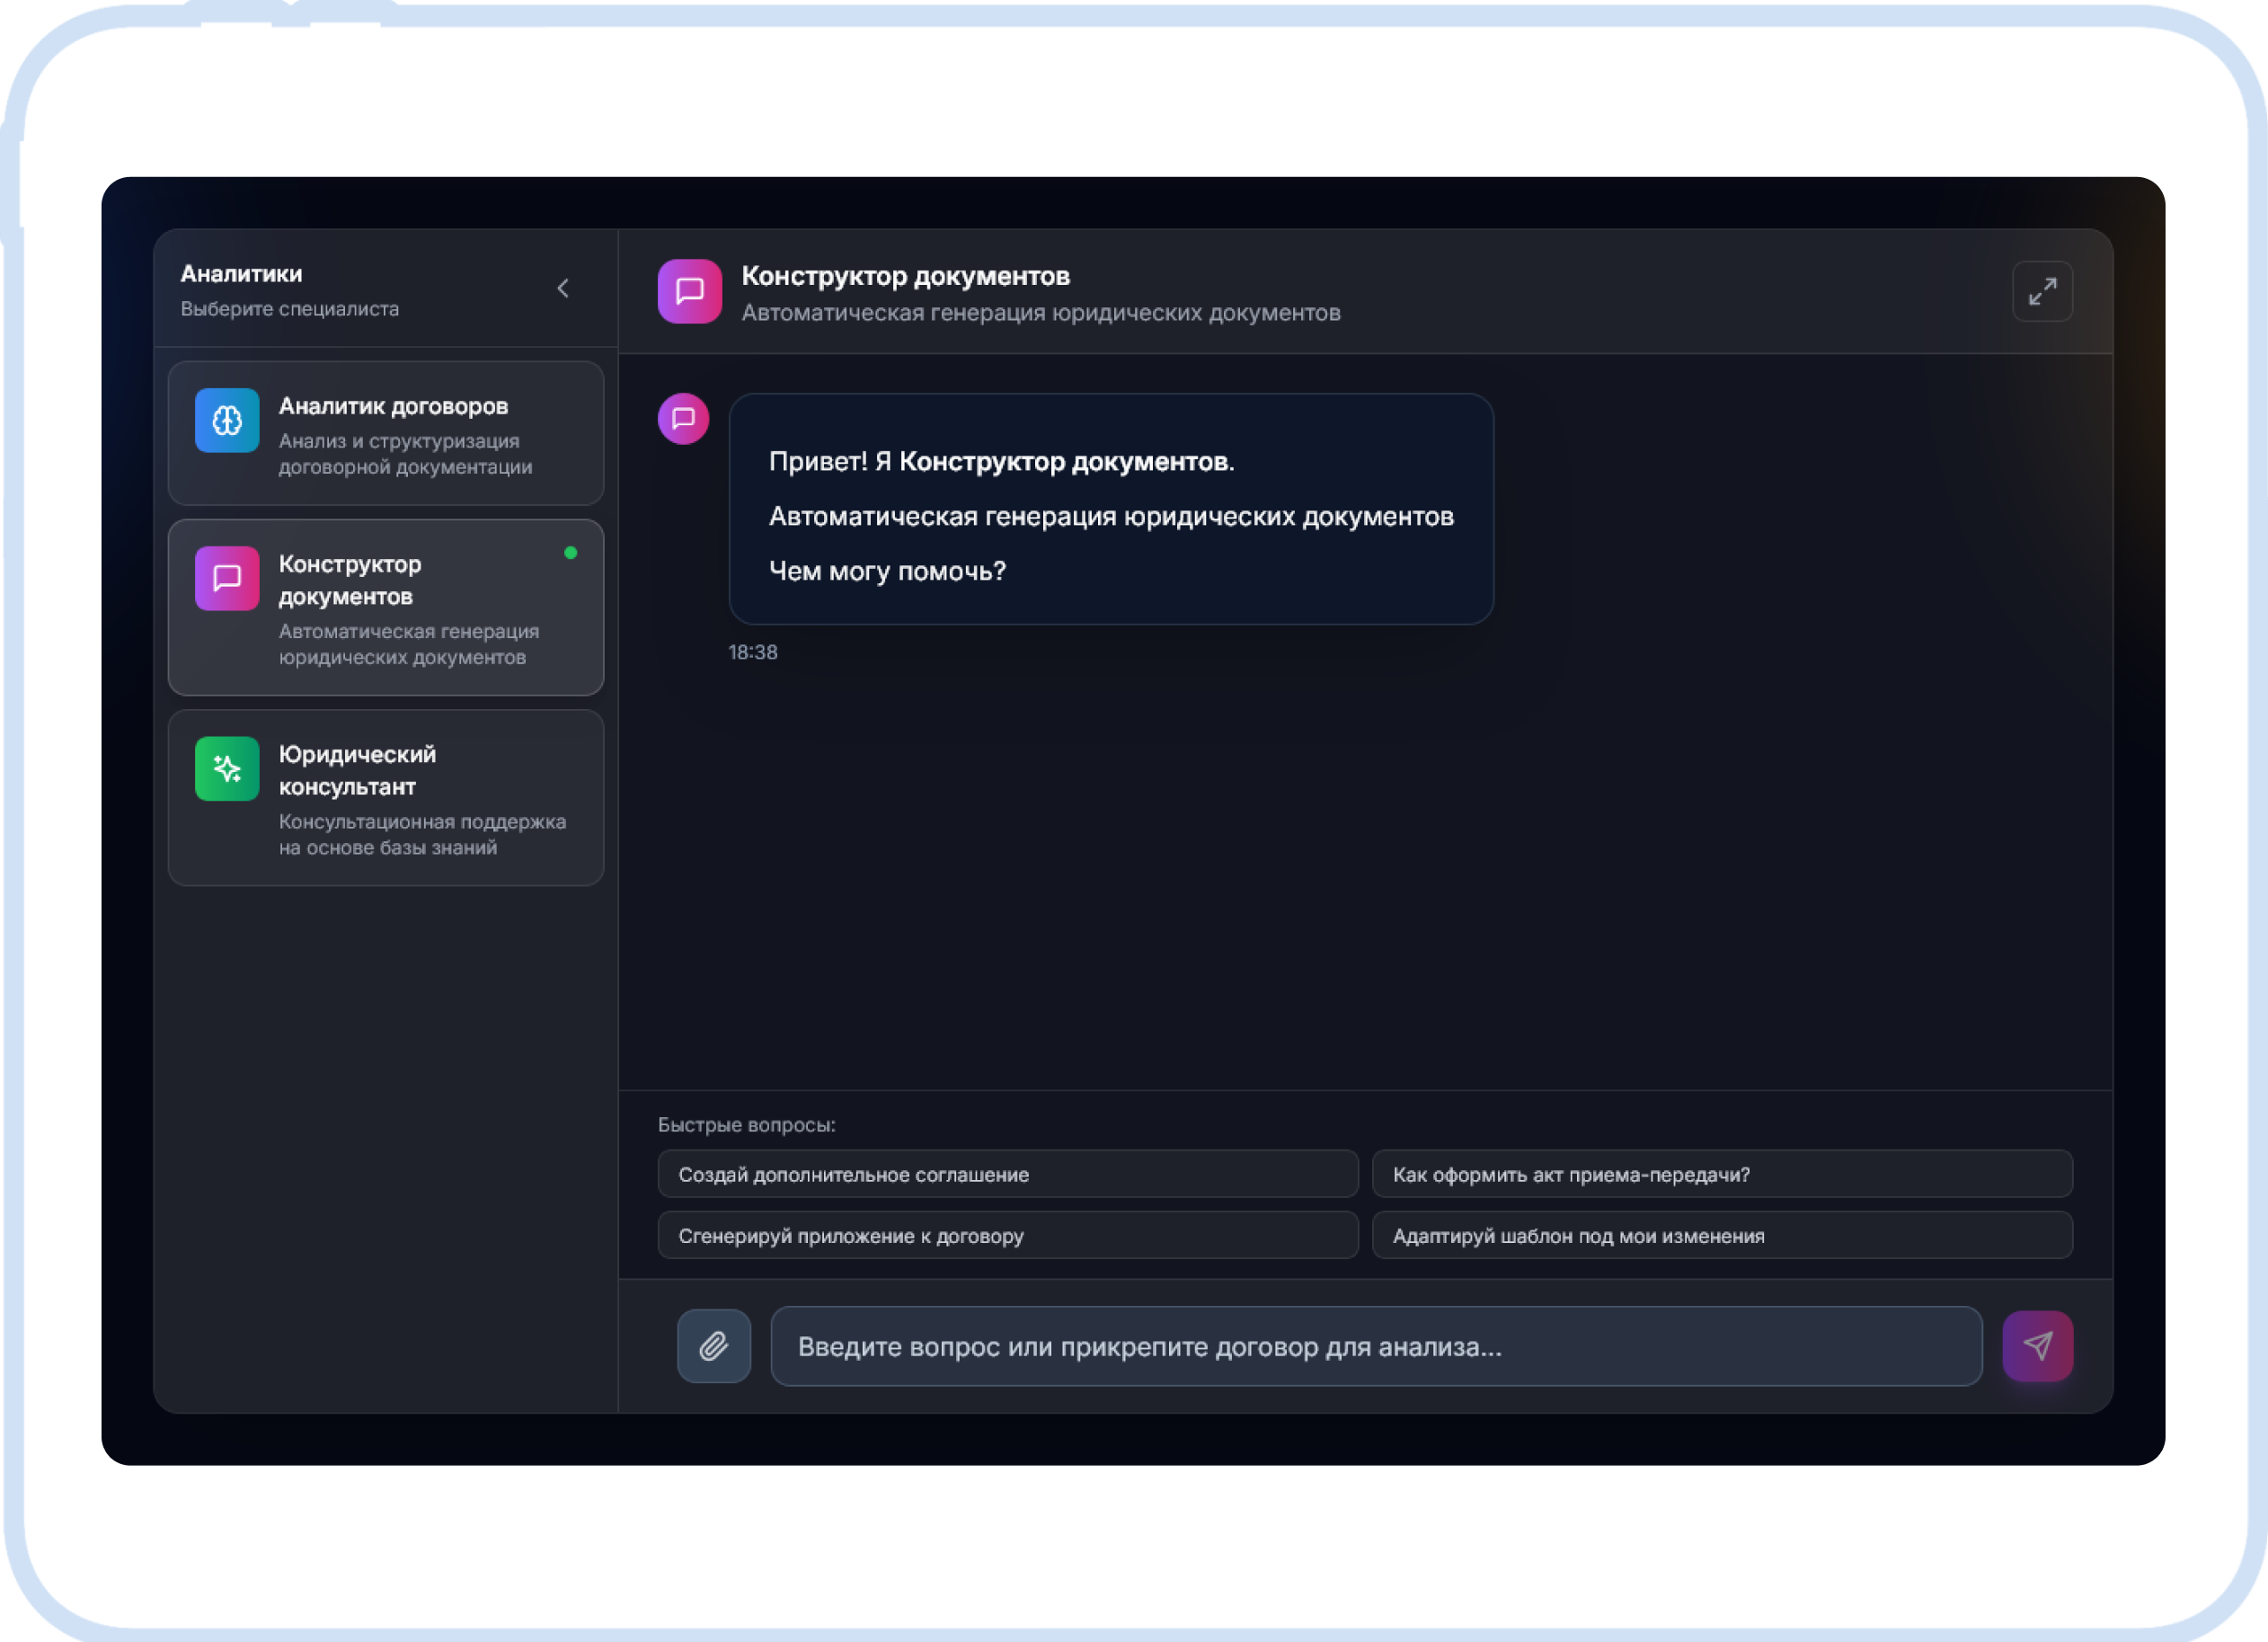Click the Конструктор документов avatar in chat header
Screen dimensions: 2268x1642
[x=689, y=290]
